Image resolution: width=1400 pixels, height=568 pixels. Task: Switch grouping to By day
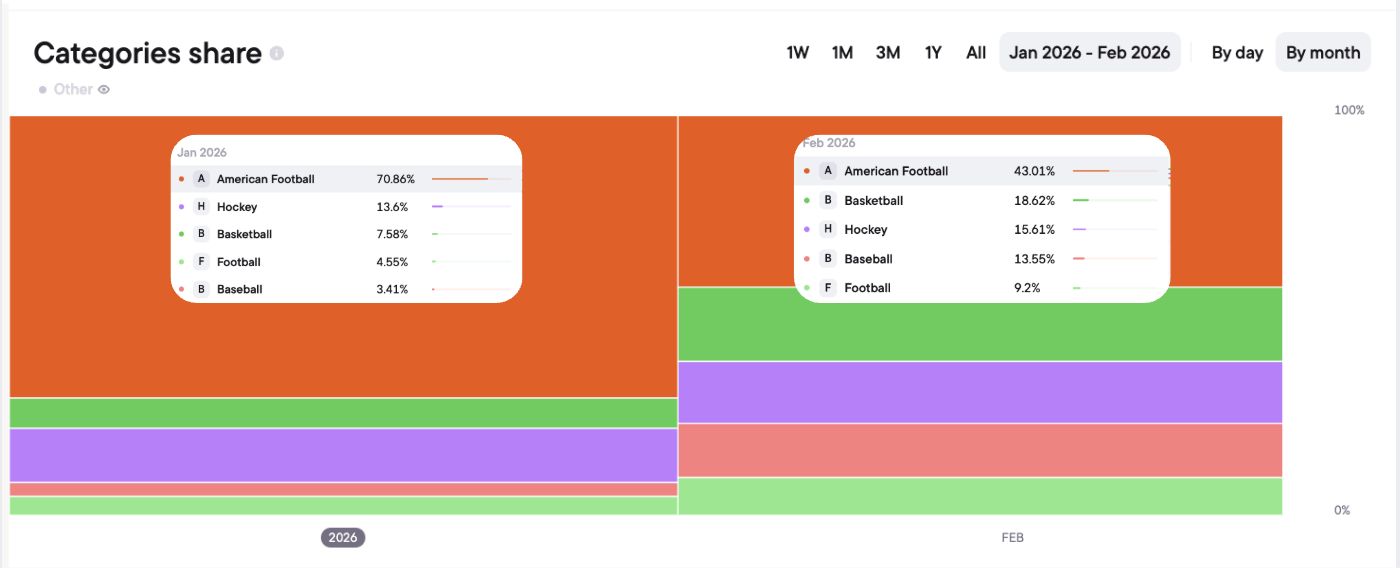pos(1237,53)
